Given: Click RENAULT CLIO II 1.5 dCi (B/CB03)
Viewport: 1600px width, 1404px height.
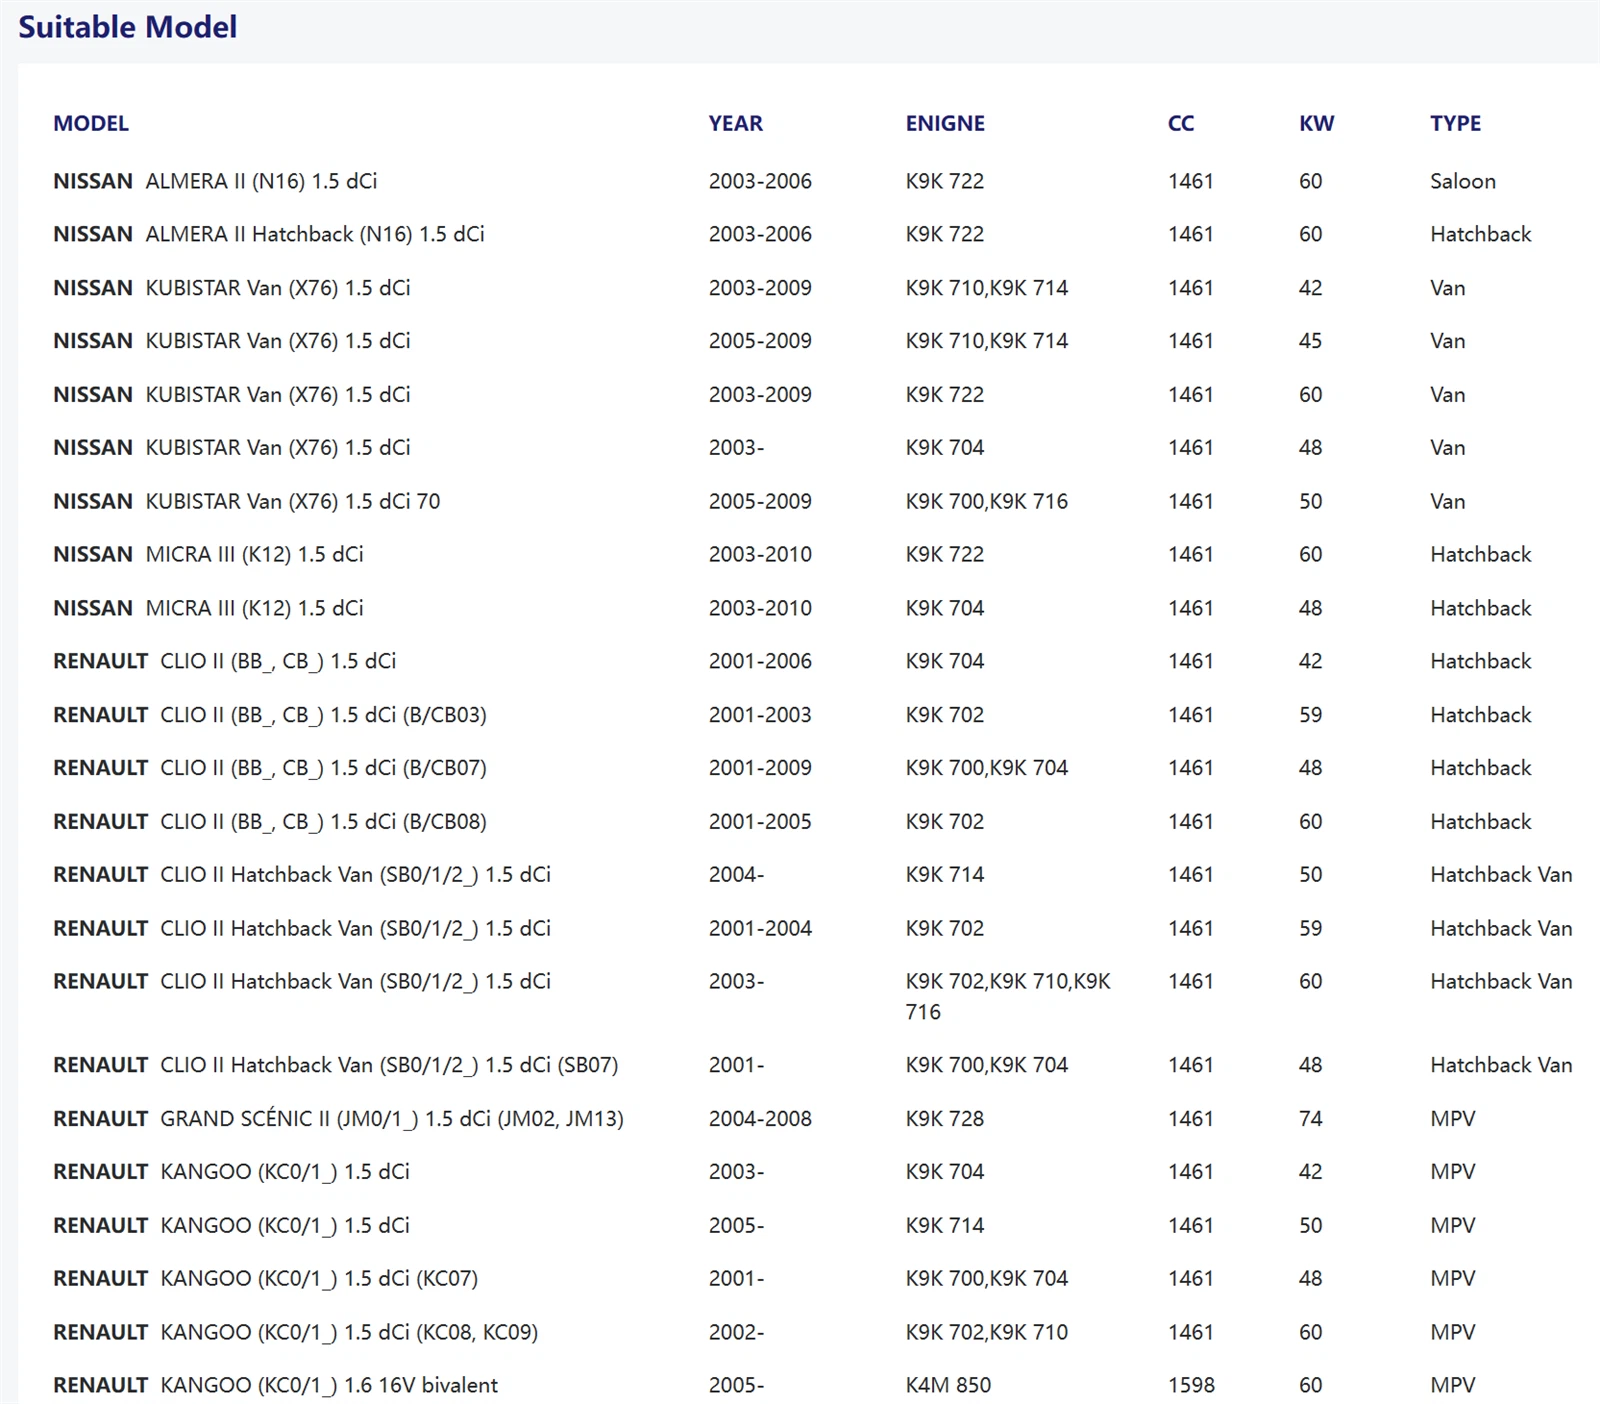Looking at the screenshot, I should 270,715.
